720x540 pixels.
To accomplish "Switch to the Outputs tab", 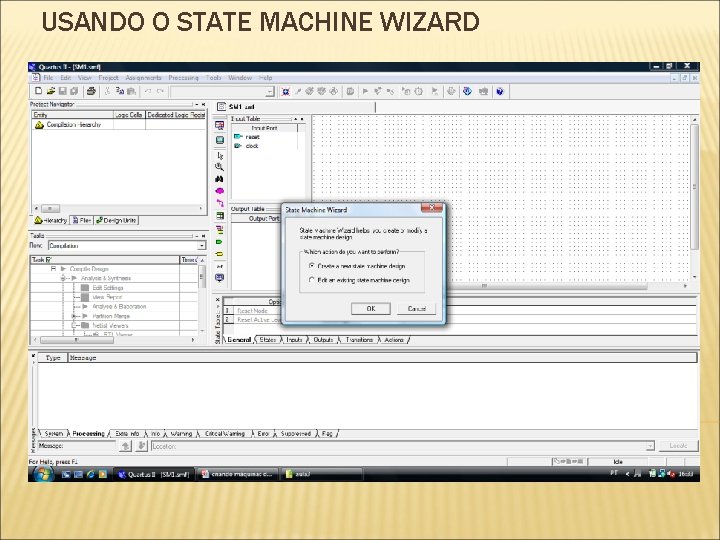I will click(323, 340).
